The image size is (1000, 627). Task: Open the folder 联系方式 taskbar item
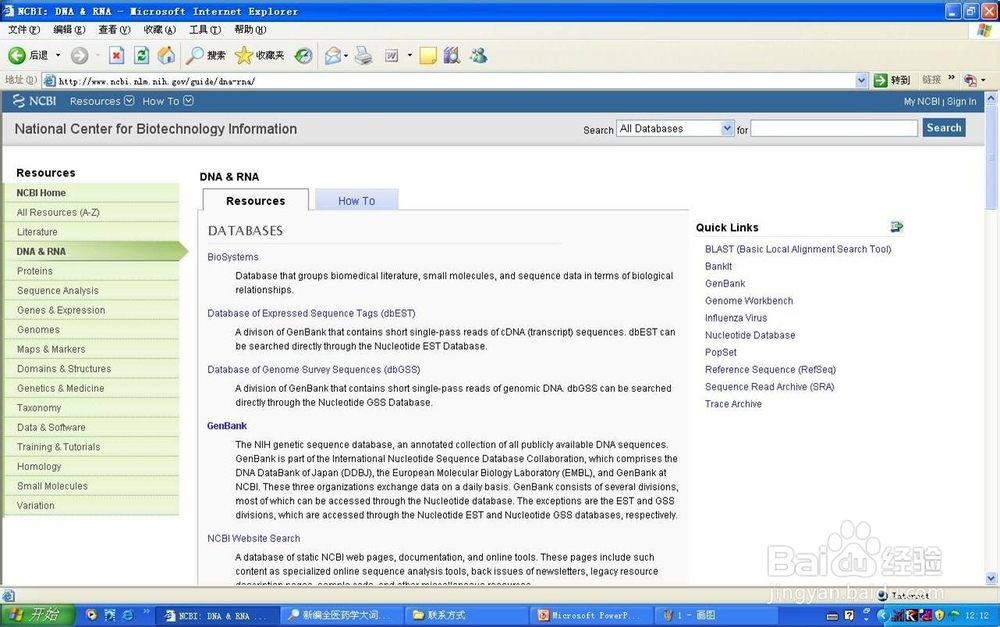466,616
